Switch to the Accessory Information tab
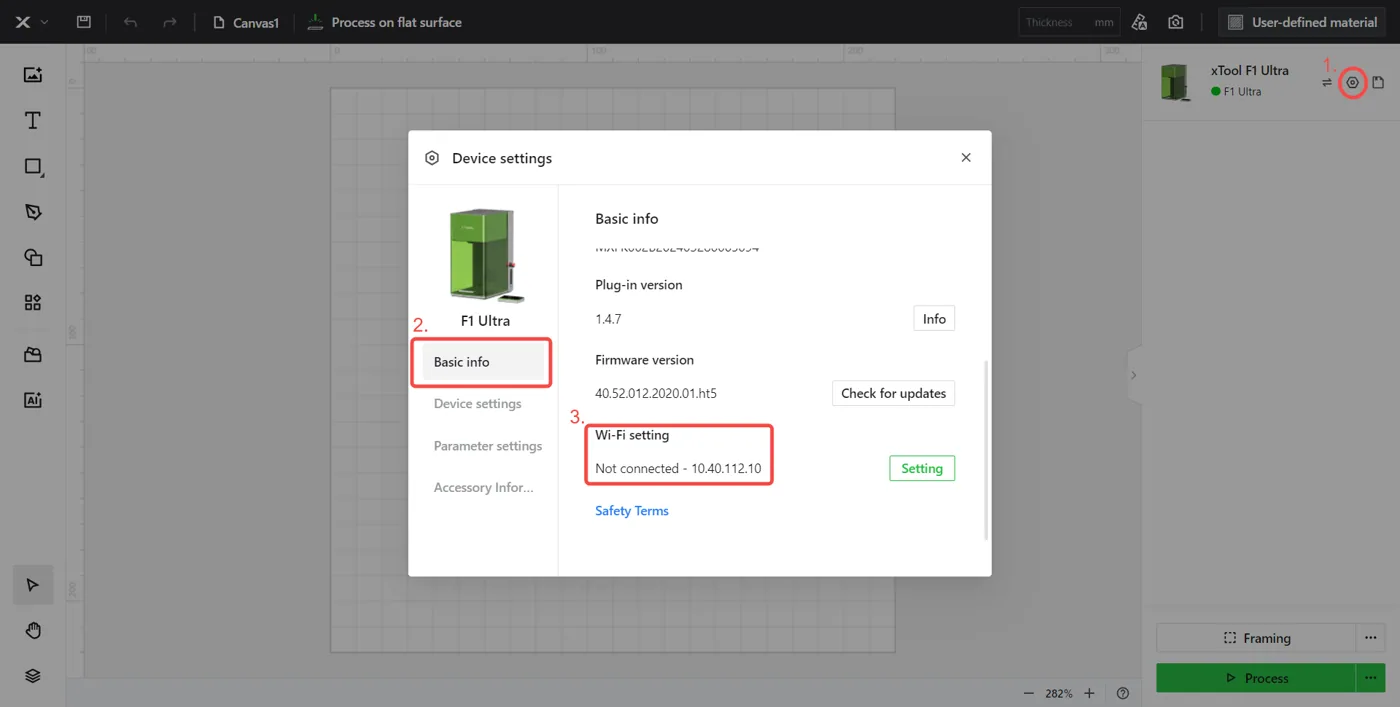Viewport: 1400px width, 707px height. pos(483,488)
